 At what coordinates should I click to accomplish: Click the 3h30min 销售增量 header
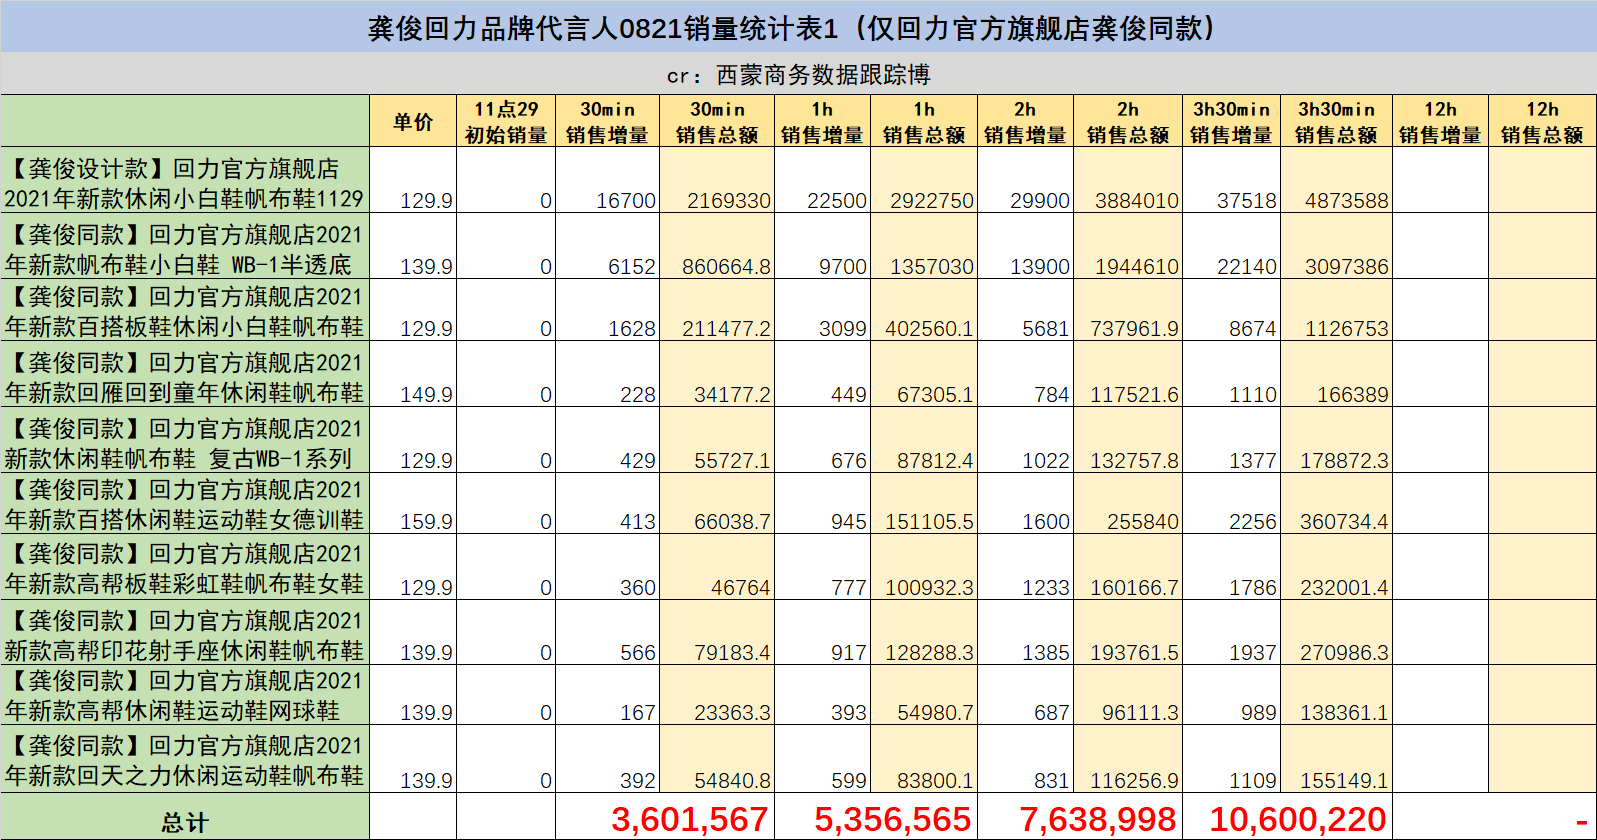[x=1231, y=122]
